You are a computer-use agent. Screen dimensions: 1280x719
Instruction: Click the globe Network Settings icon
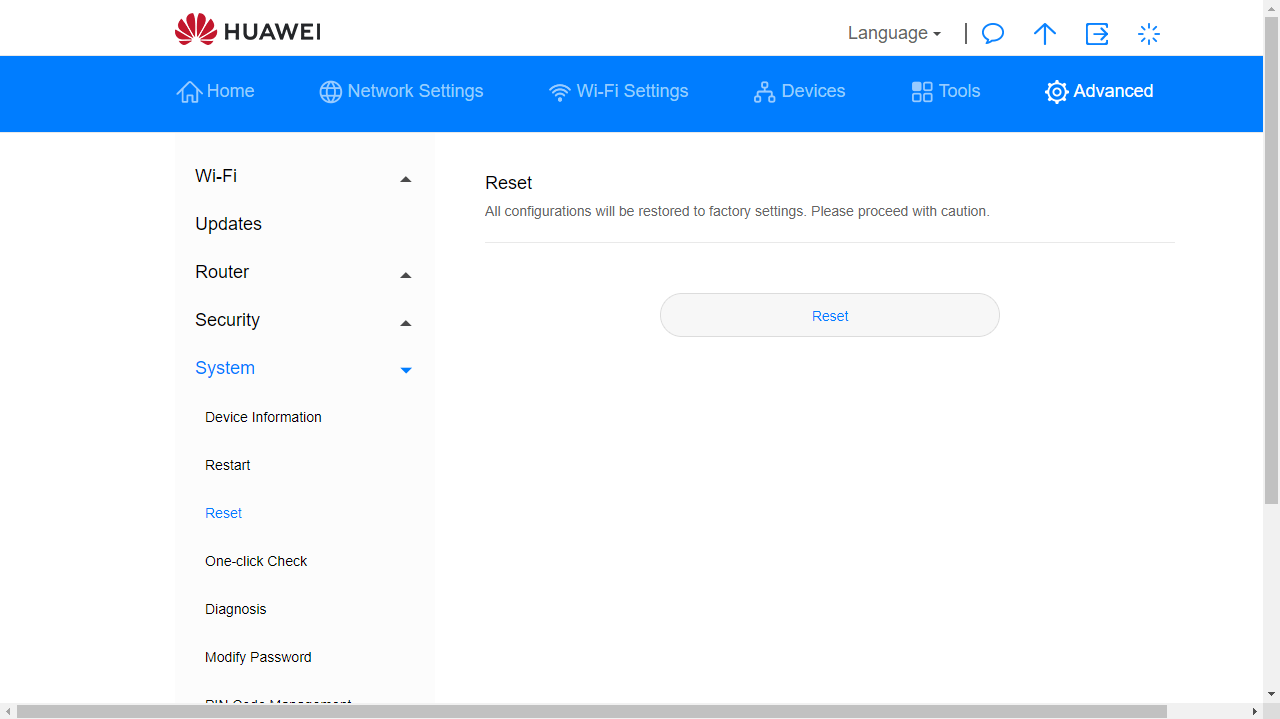click(x=330, y=92)
